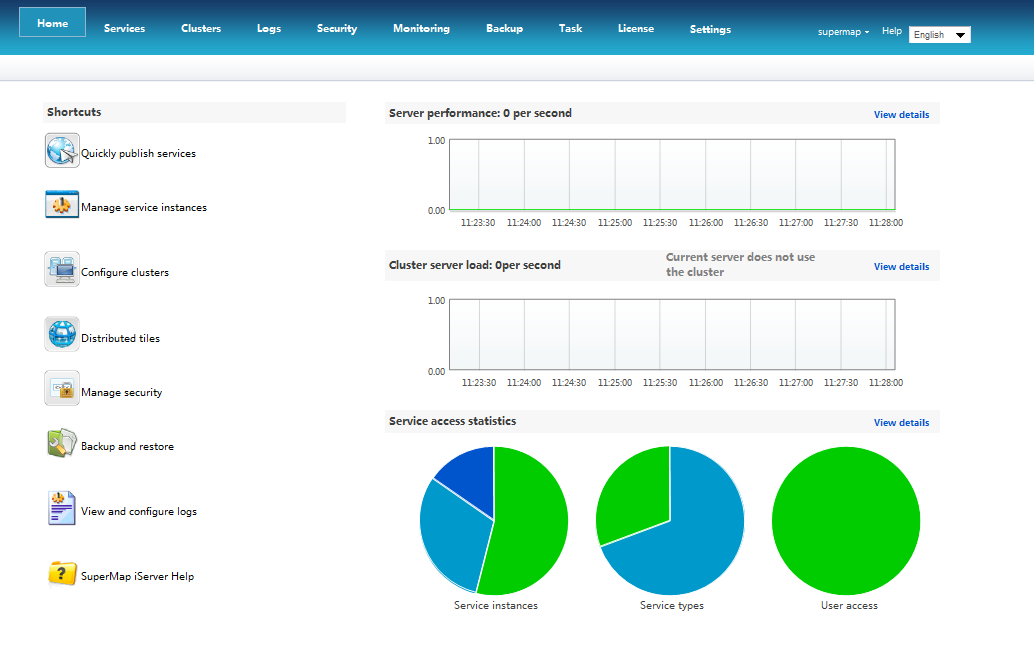The image size is (1034, 654).
Task: Click the Service instances pie chart
Action: click(x=494, y=521)
